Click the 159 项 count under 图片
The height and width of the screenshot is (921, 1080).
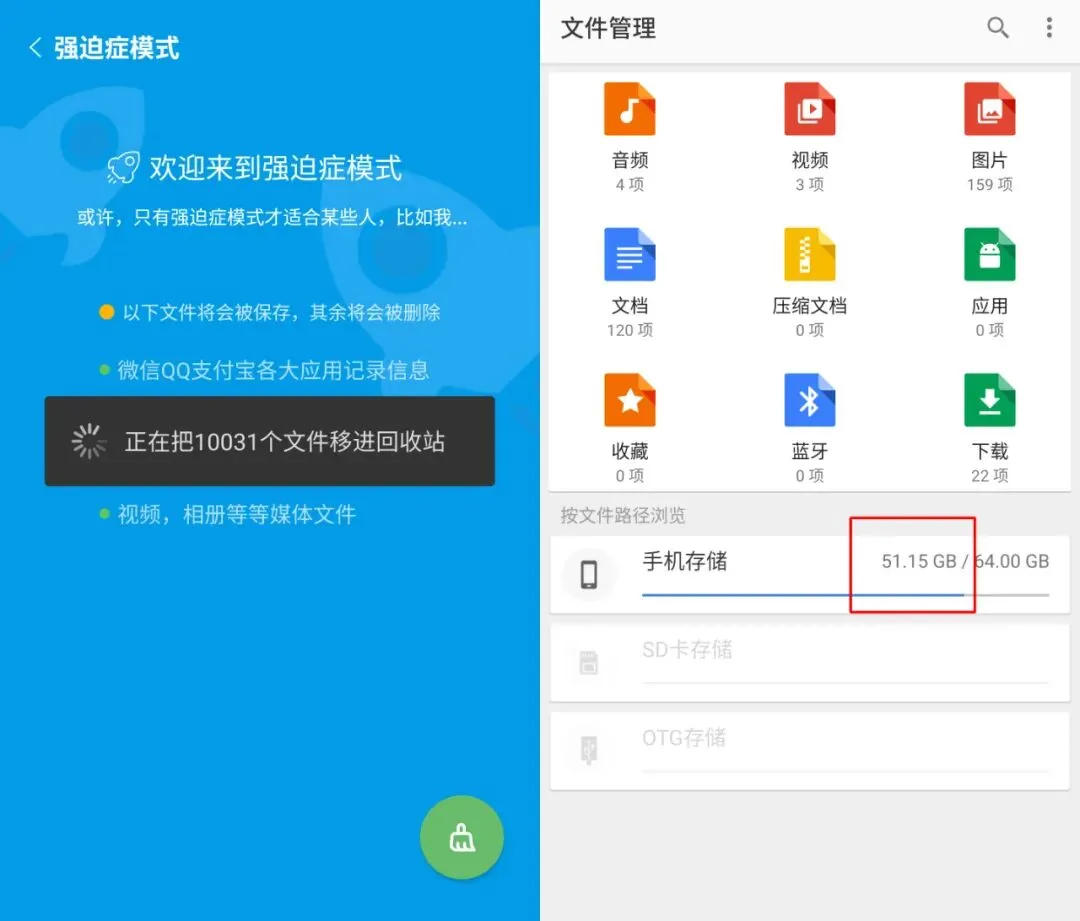(989, 185)
